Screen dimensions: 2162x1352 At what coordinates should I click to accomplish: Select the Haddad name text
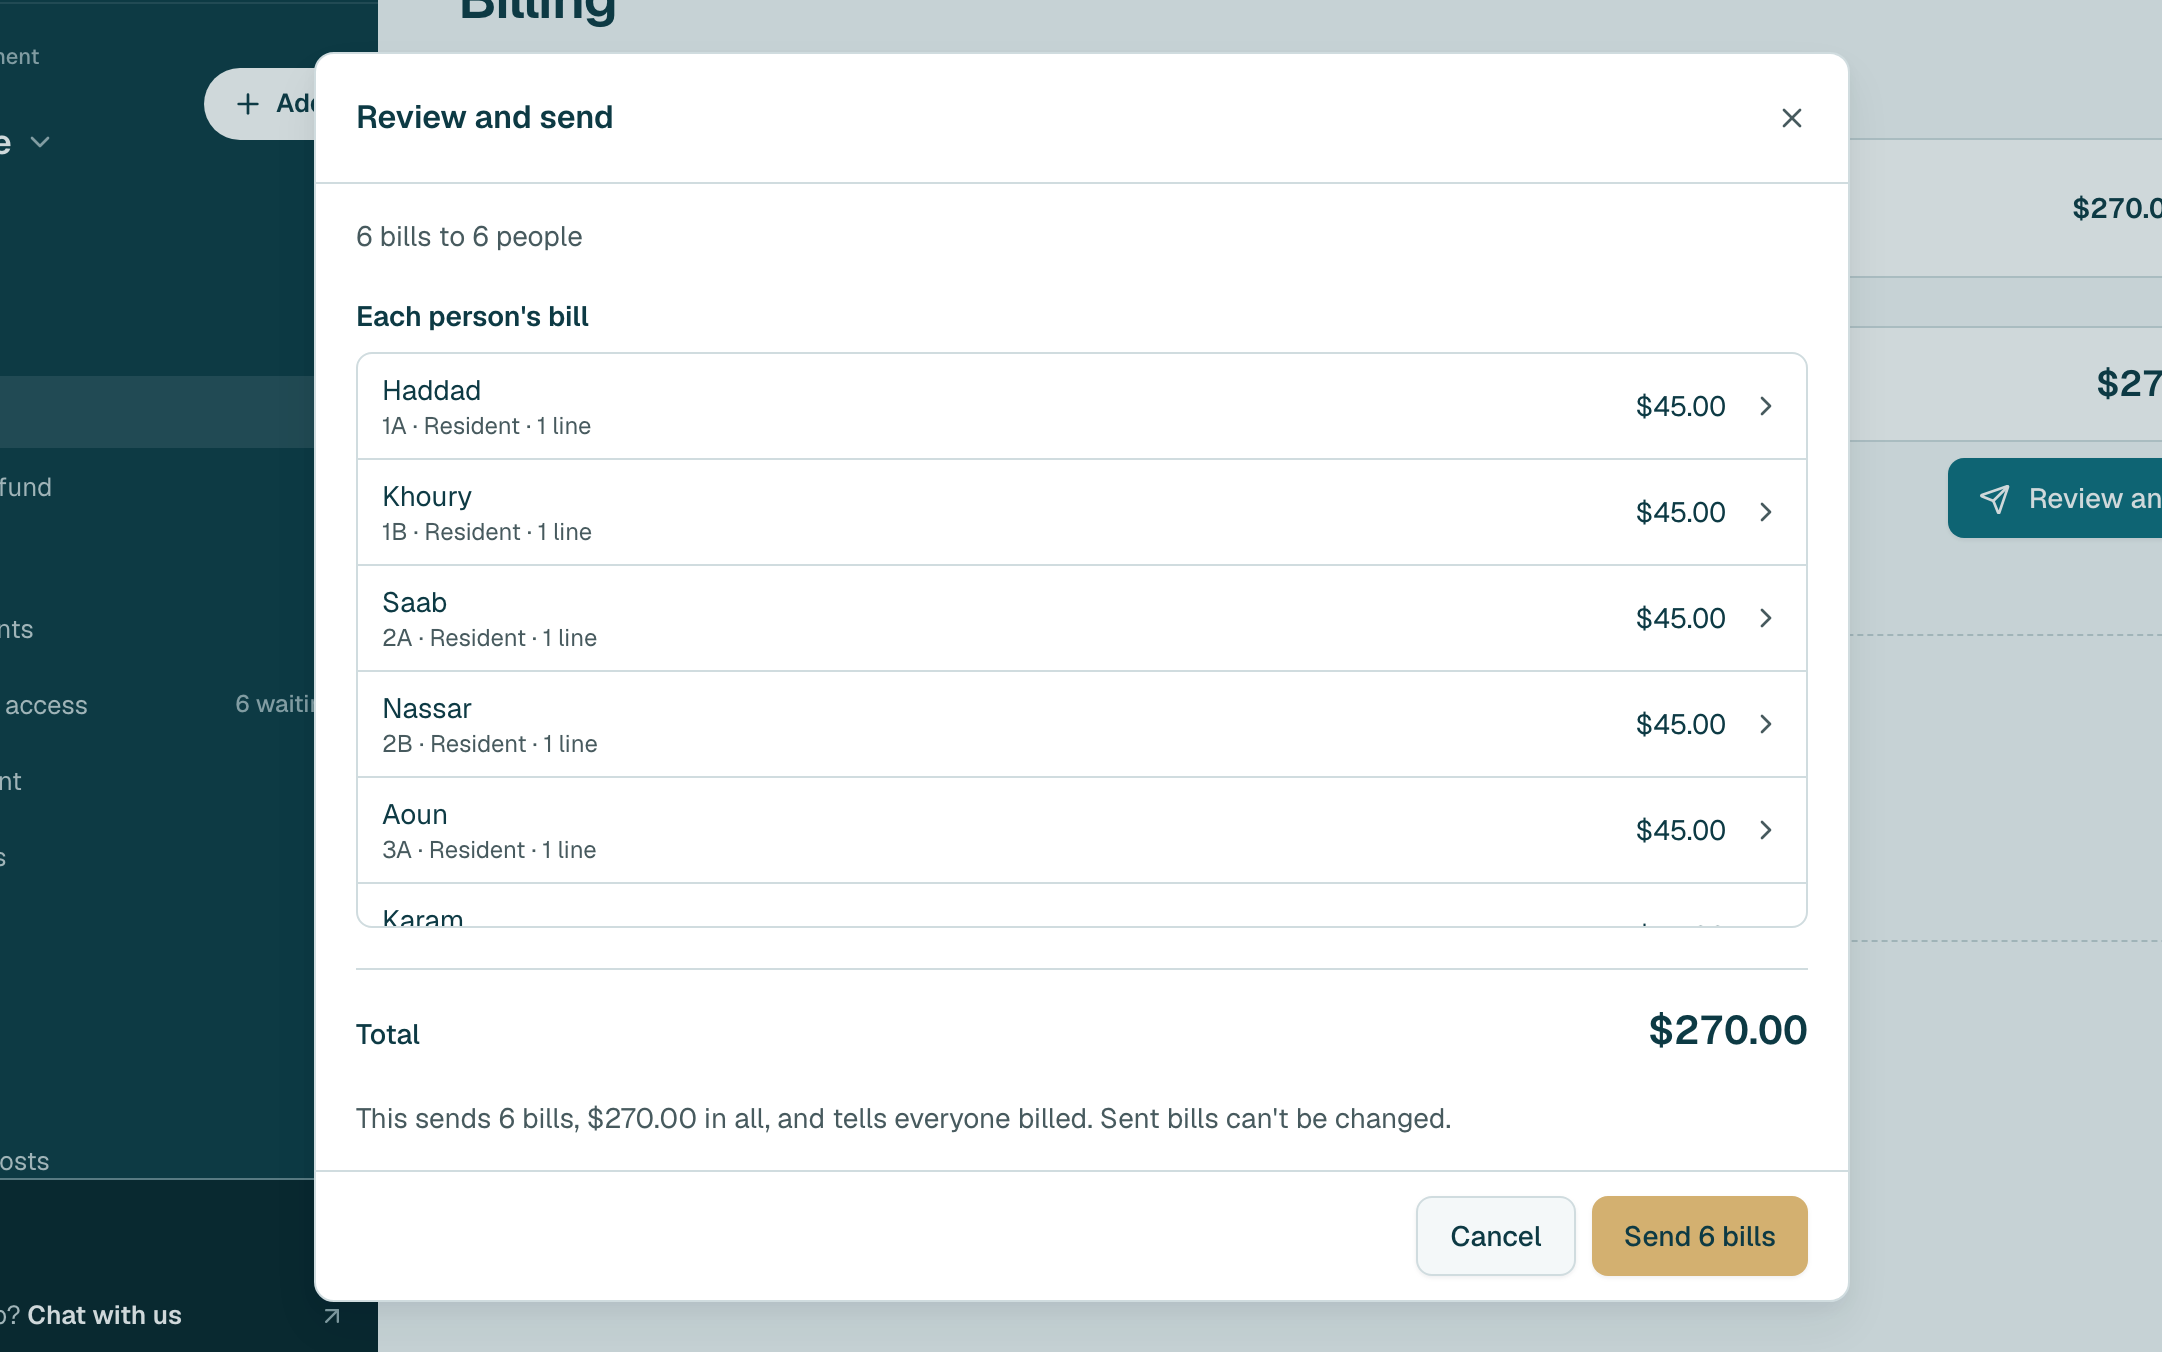[x=431, y=390]
